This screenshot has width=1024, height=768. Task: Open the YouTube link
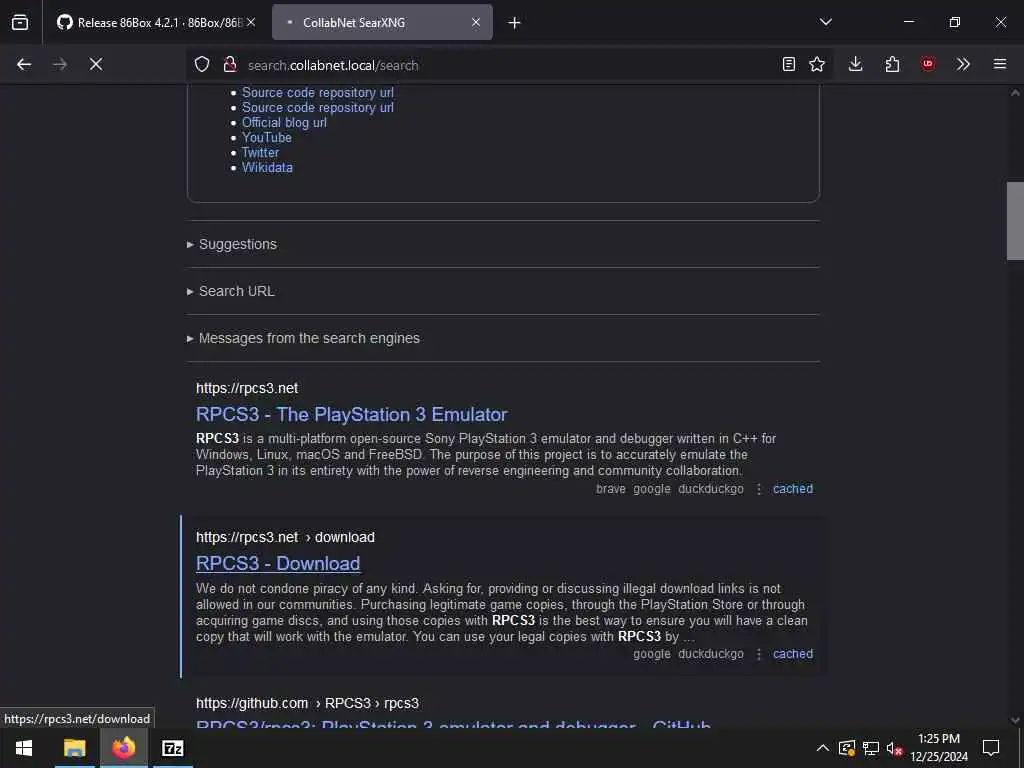(x=266, y=138)
